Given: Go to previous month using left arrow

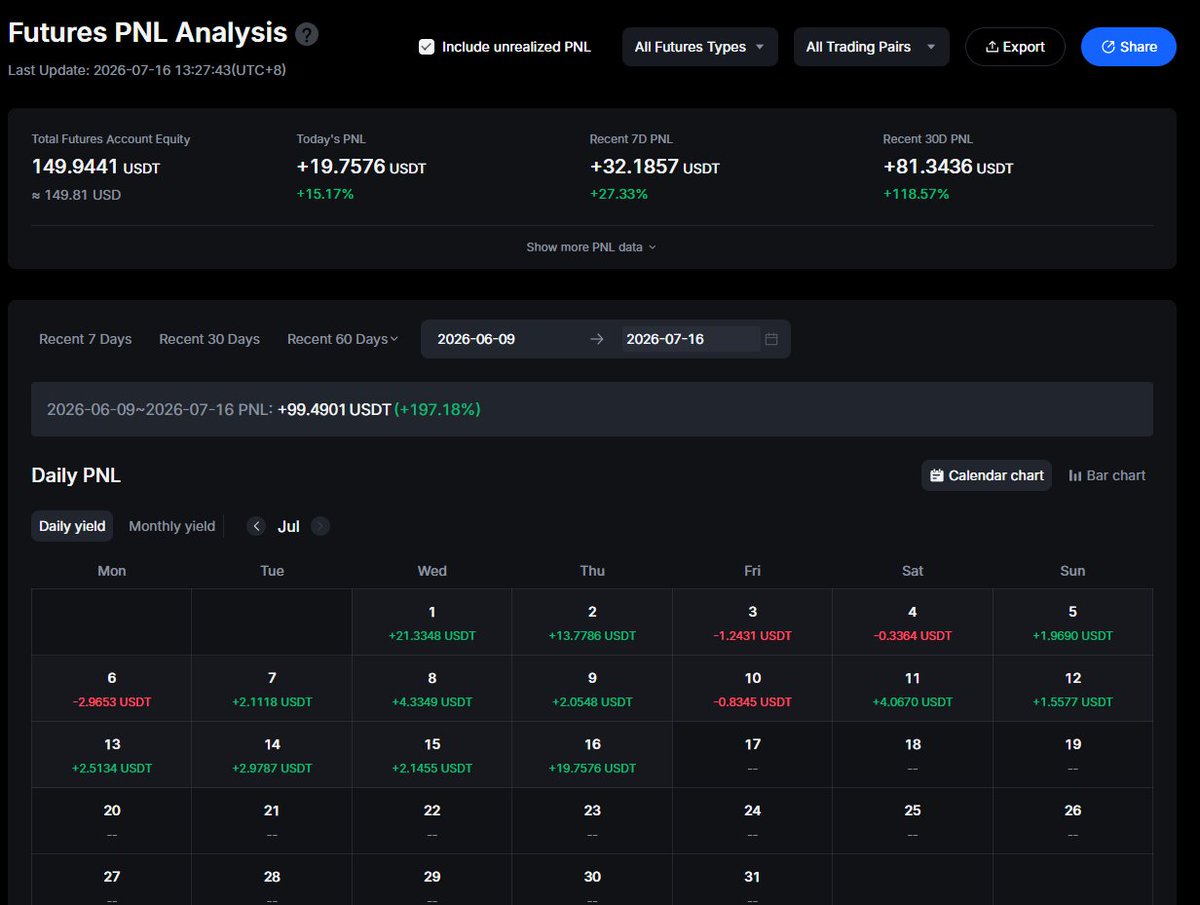Looking at the screenshot, I should pos(257,526).
